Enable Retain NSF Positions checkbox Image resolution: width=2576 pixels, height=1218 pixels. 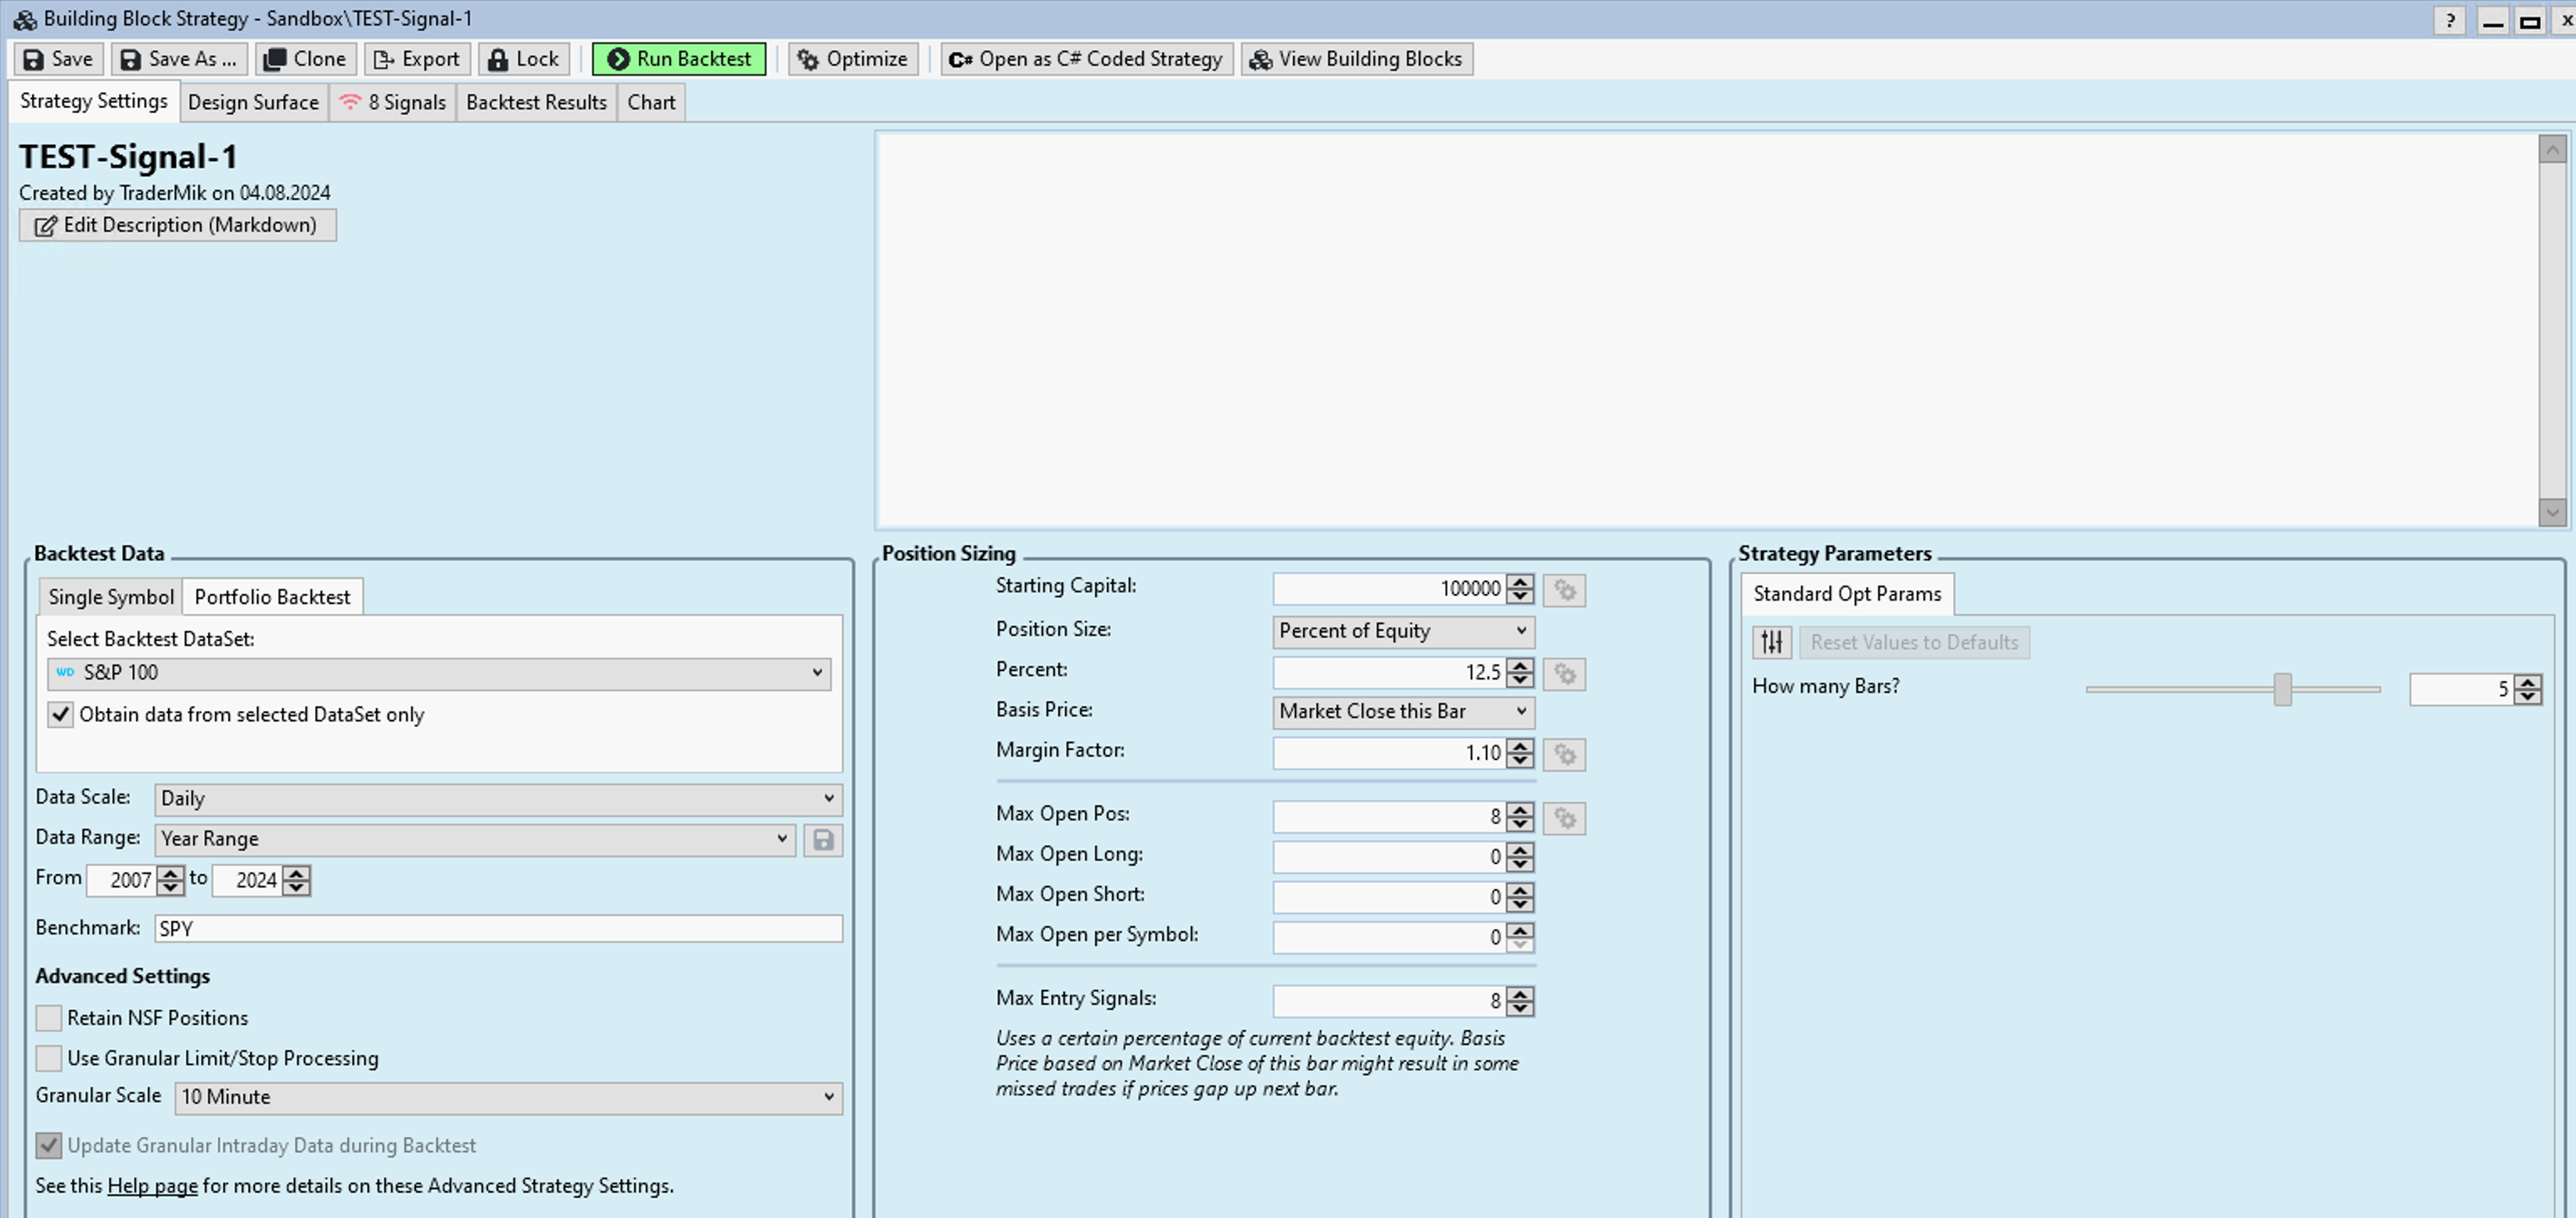(x=49, y=1018)
